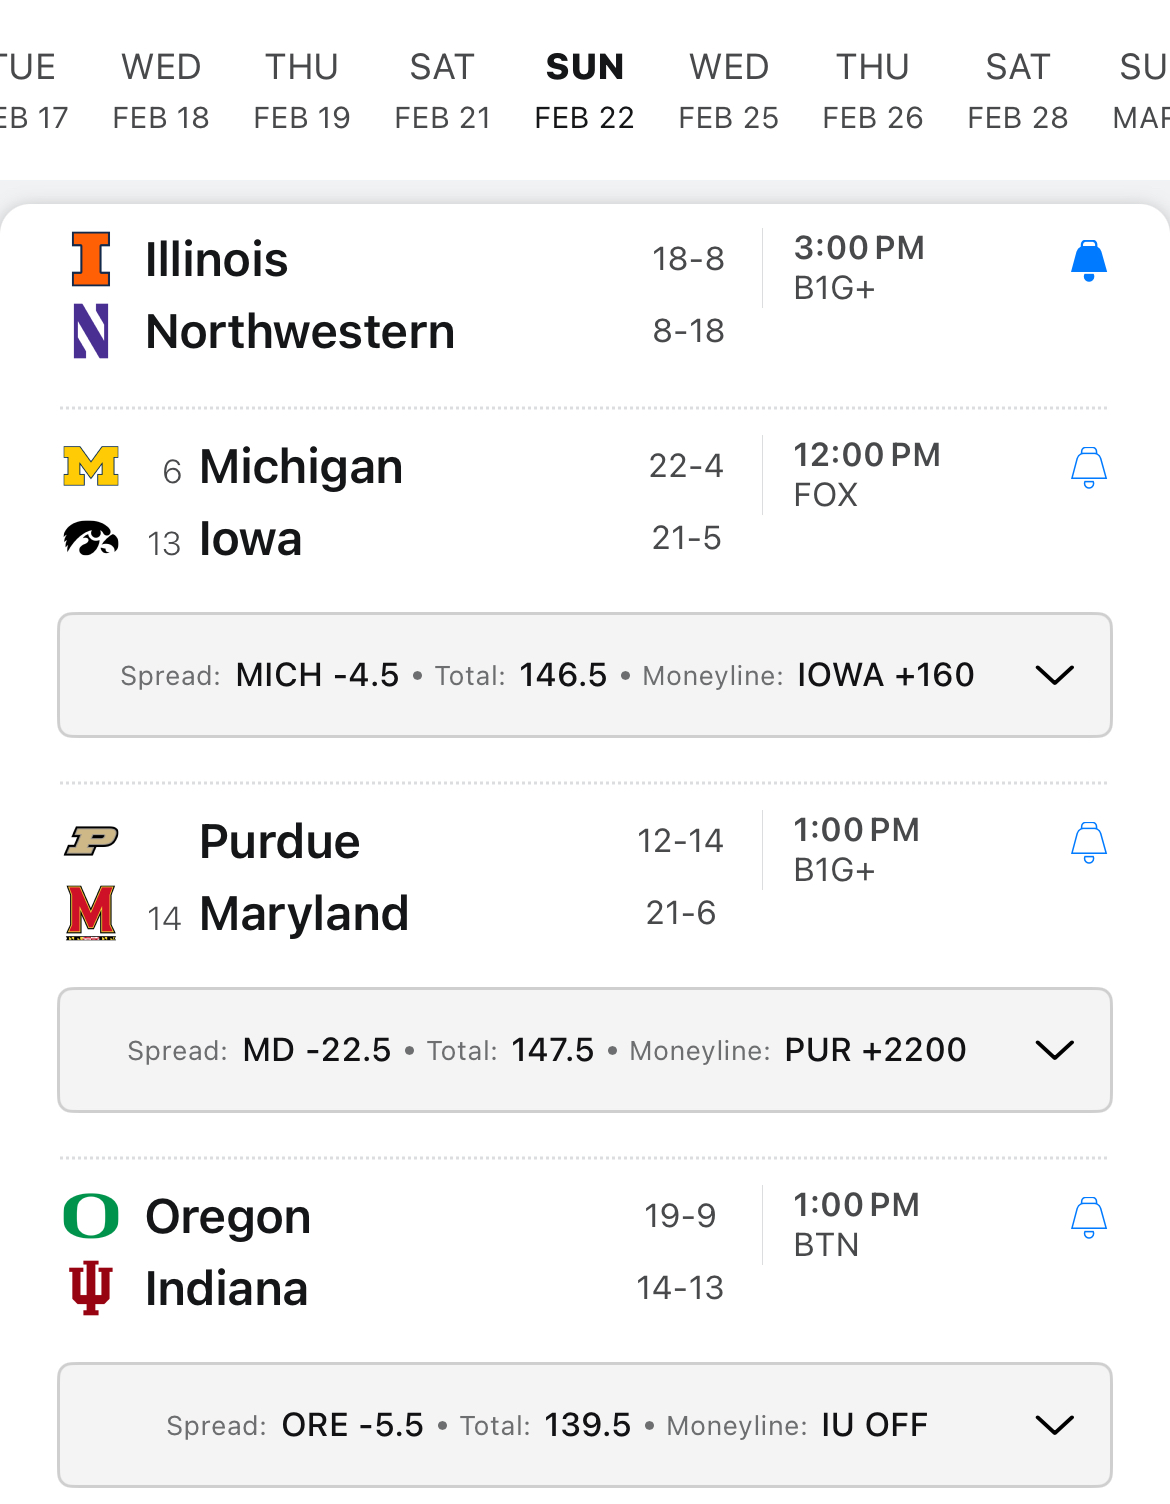Tap the Northwestern purple N logo
Viewport: 1170px width, 1504px height.
point(91,331)
